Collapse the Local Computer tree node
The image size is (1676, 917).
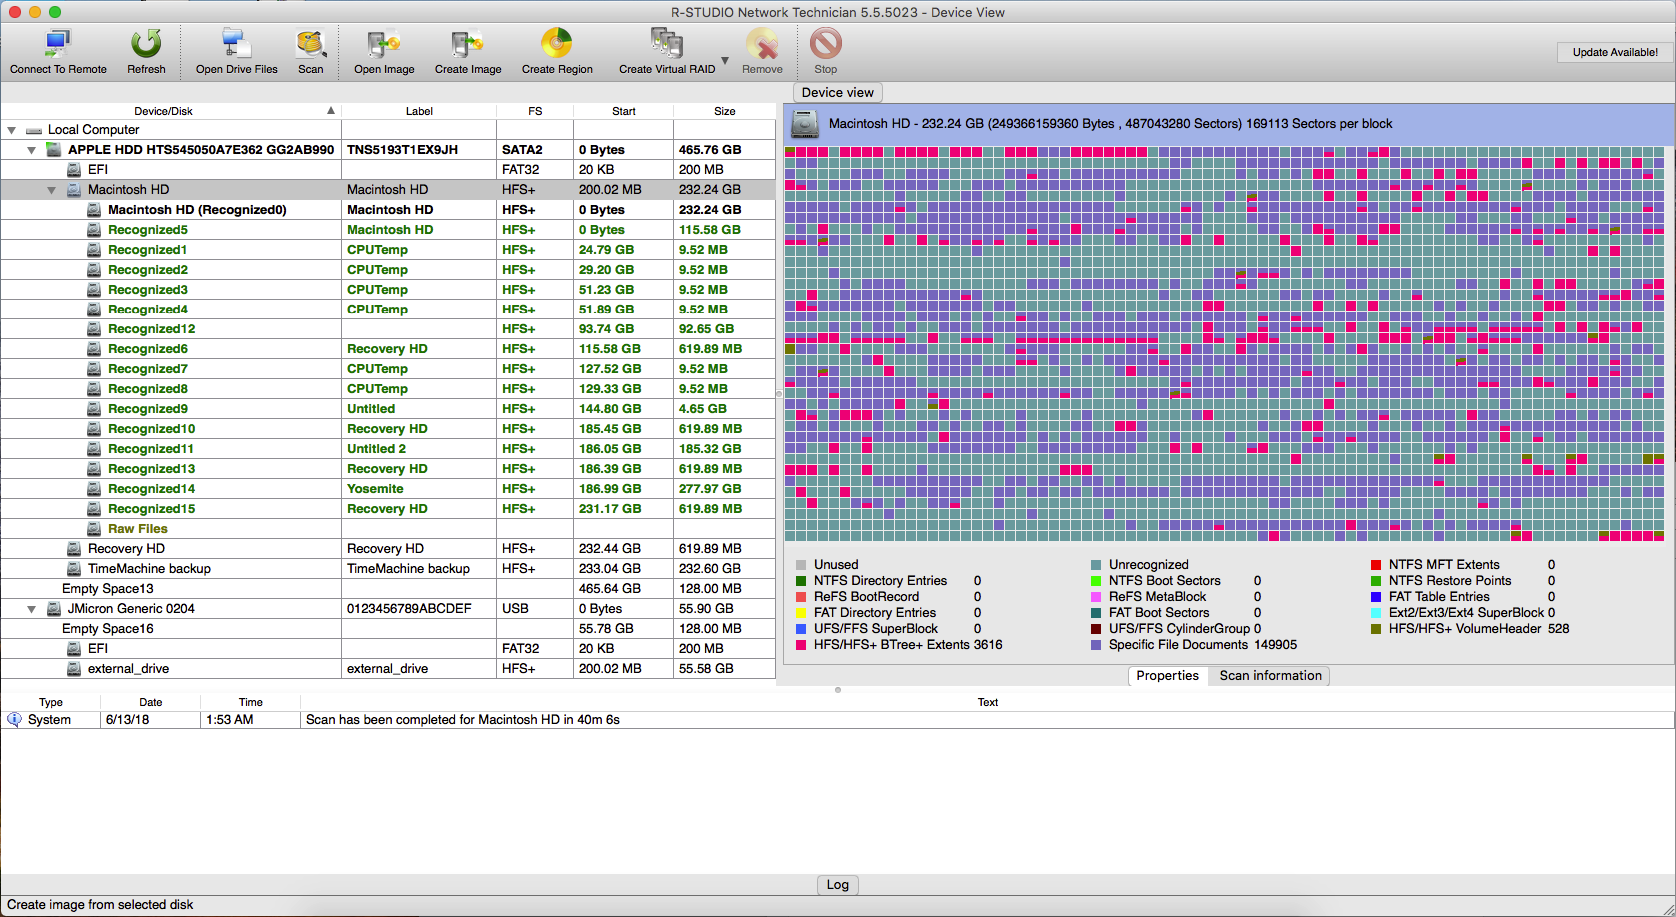click(x=12, y=130)
